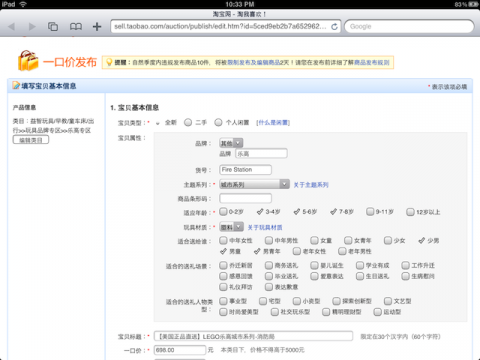Check the 商务送礼 occasion checkbox

pos(269,265)
